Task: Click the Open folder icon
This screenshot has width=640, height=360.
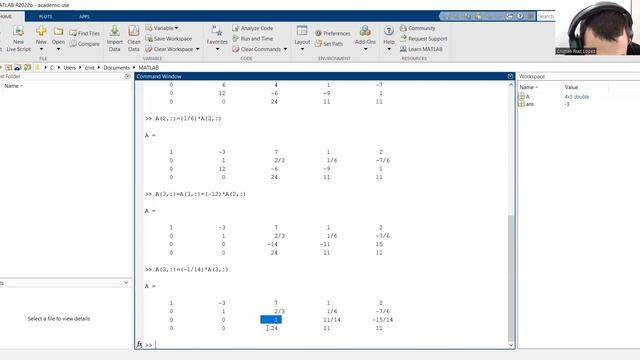Action: click(x=58, y=31)
